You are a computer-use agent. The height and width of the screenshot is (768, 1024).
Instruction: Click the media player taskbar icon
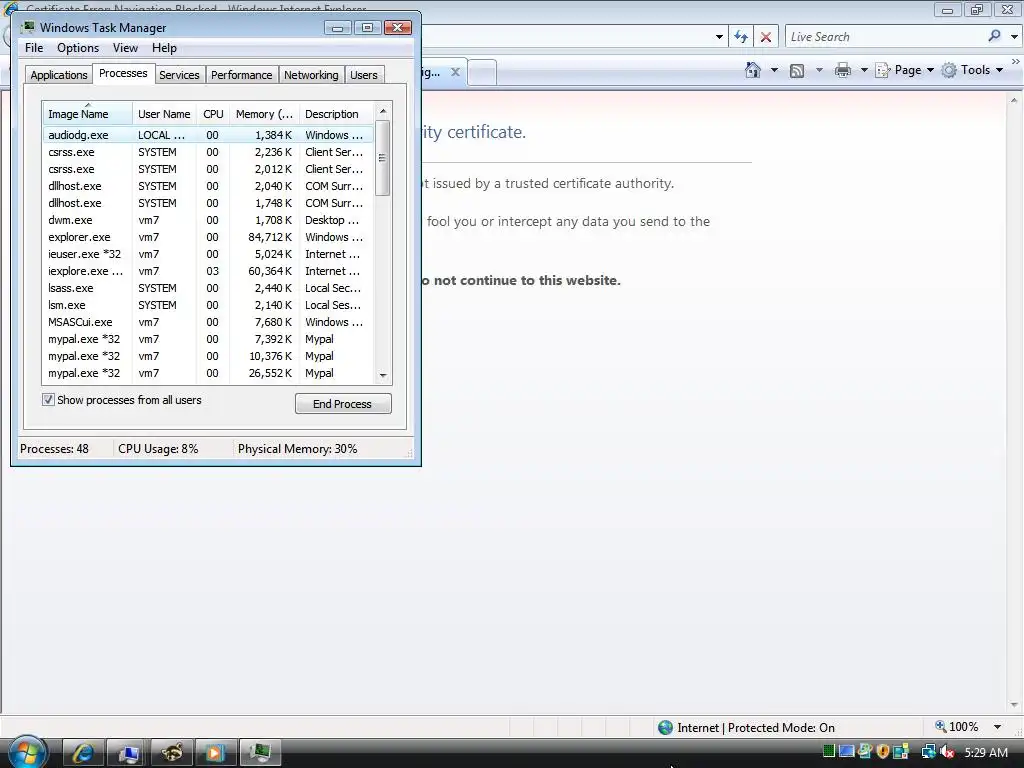(214, 753)
